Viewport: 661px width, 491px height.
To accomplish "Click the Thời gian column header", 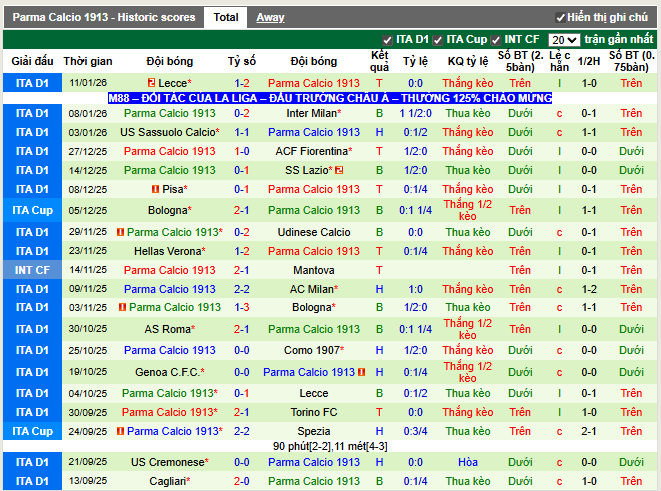I will (x=88, y=62).
